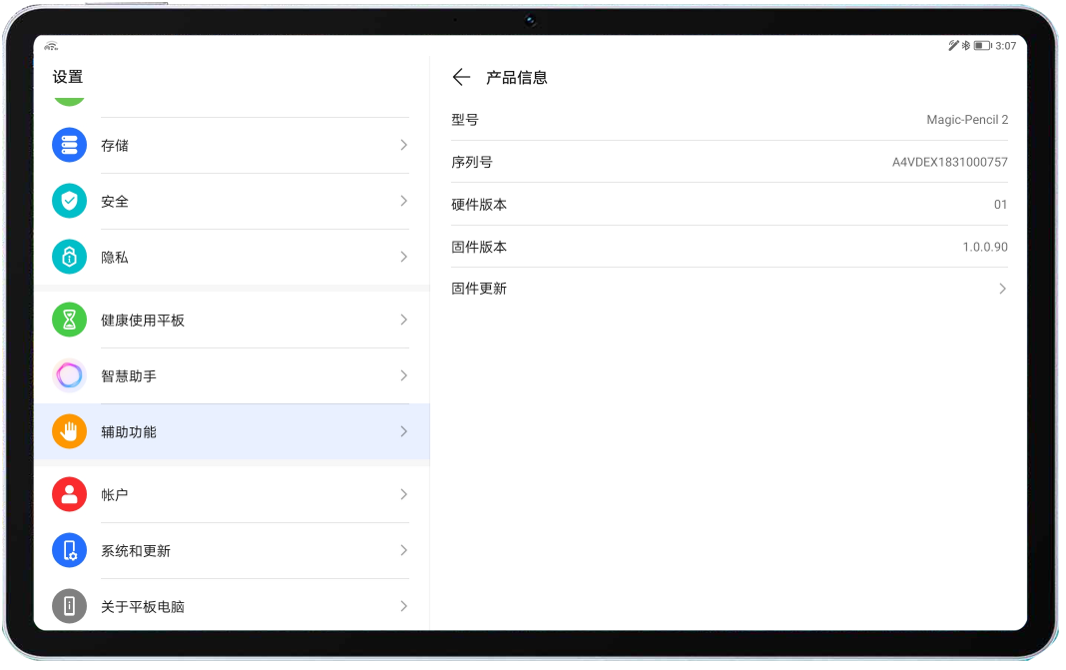Click the smart assistant (智慧助手) ring icon

[x=69, y=376]
